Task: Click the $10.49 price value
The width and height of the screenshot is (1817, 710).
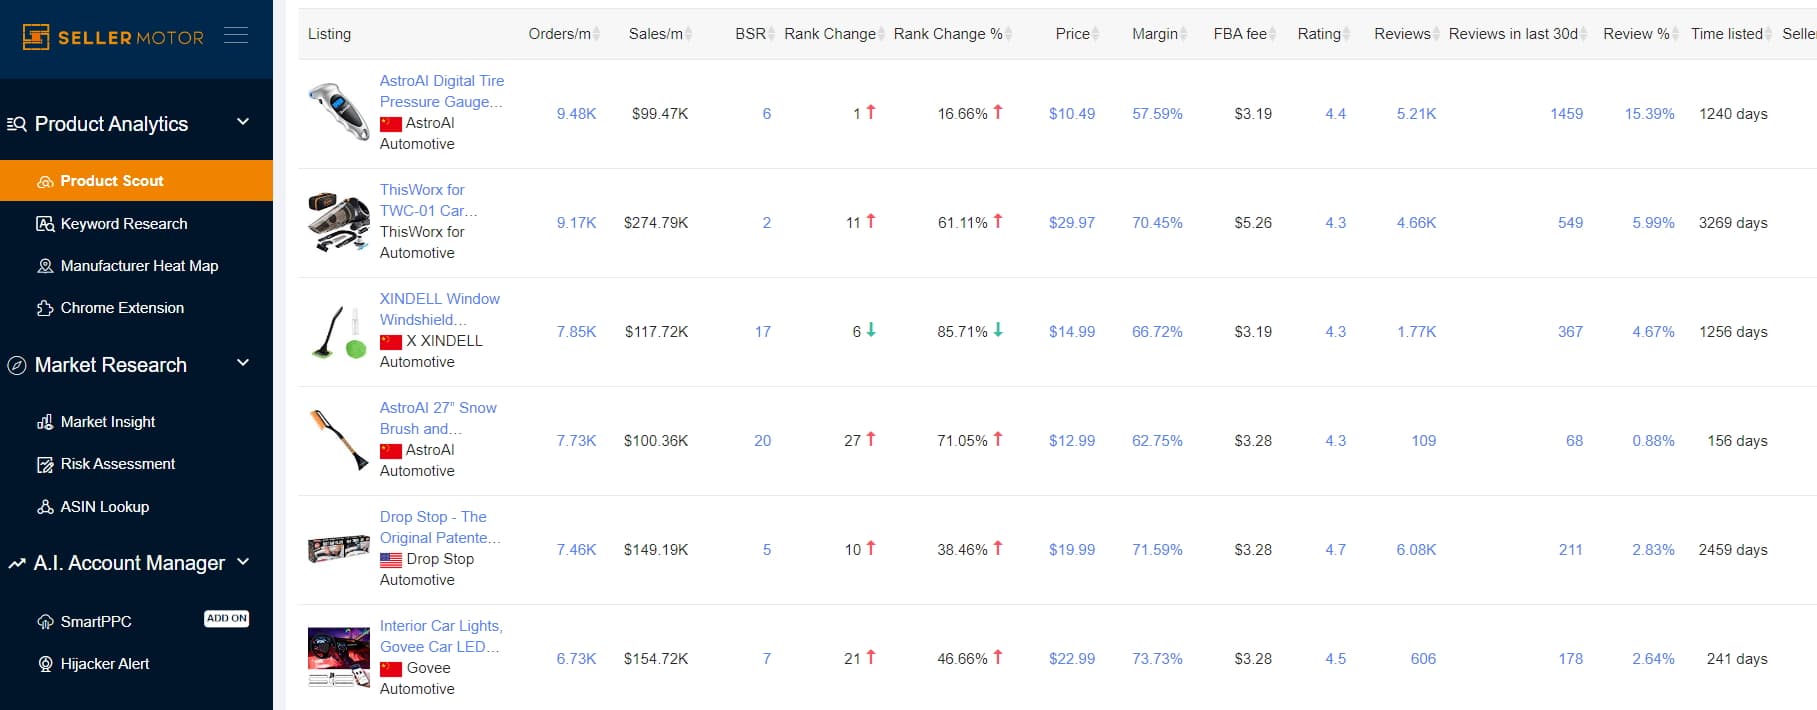Action: (1072, 114)
